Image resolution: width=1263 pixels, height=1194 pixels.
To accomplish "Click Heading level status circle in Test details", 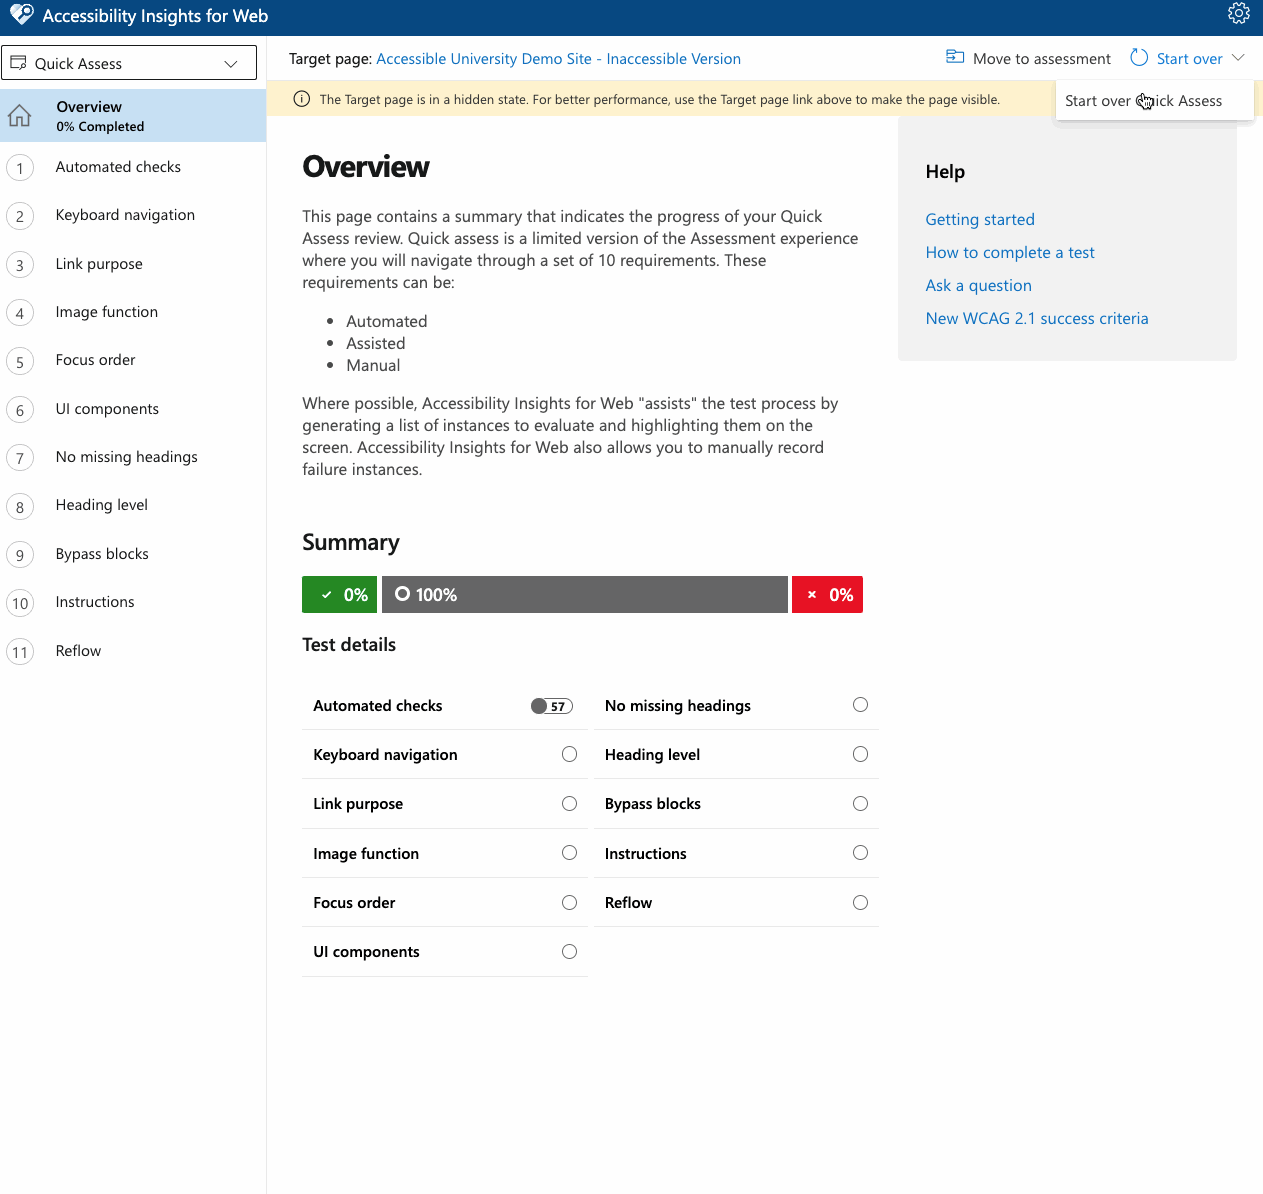I will click(860, 754).
